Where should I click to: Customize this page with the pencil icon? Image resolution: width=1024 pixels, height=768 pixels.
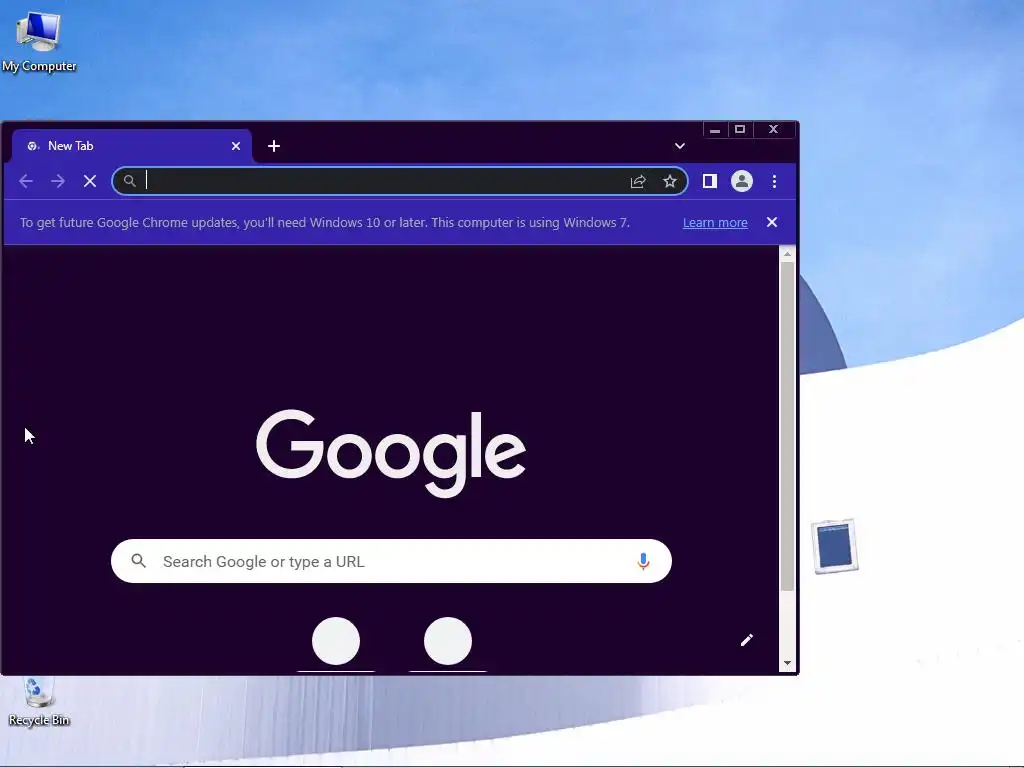tap(746, 640)
